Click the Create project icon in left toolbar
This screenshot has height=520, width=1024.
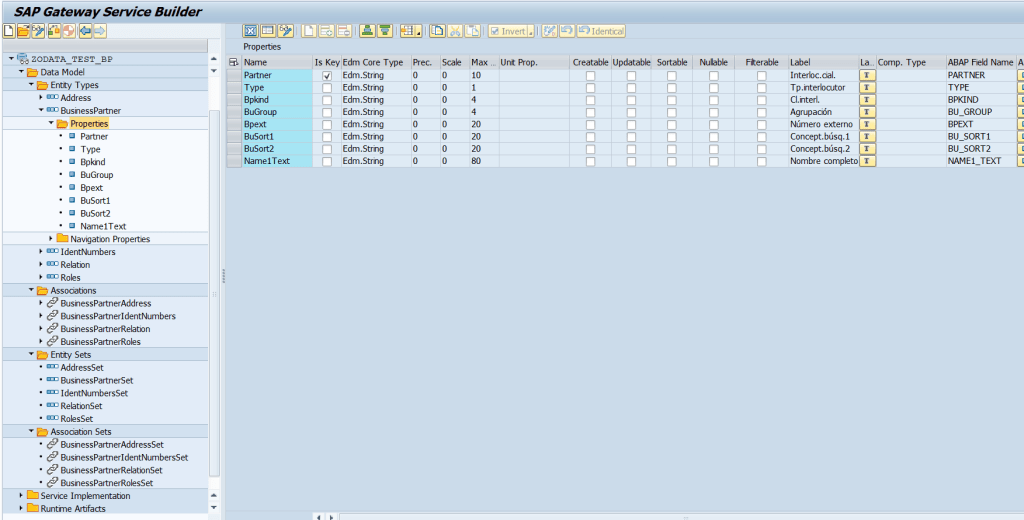(9, 32)
